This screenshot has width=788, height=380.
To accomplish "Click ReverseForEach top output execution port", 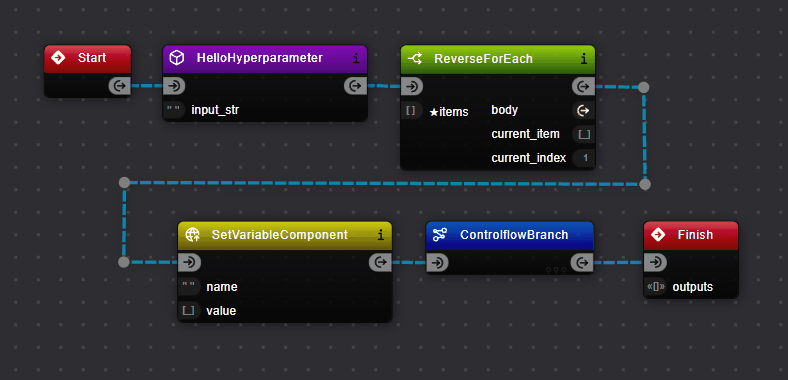I will point(583,86).
